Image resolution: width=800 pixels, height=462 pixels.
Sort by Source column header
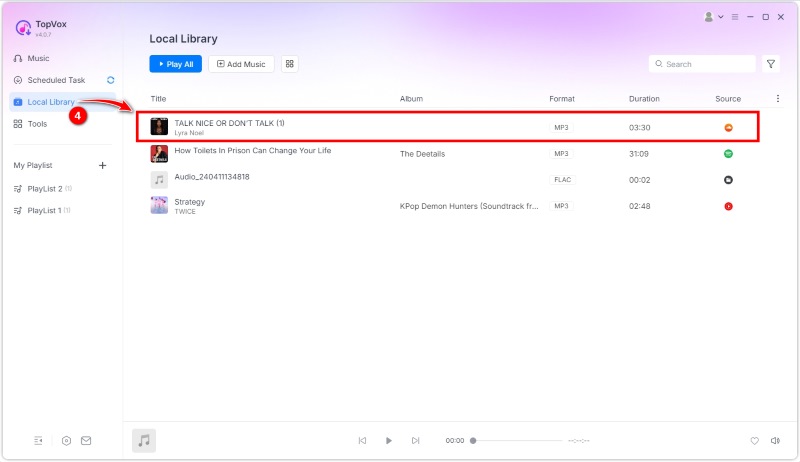click(x=728, y=99)
